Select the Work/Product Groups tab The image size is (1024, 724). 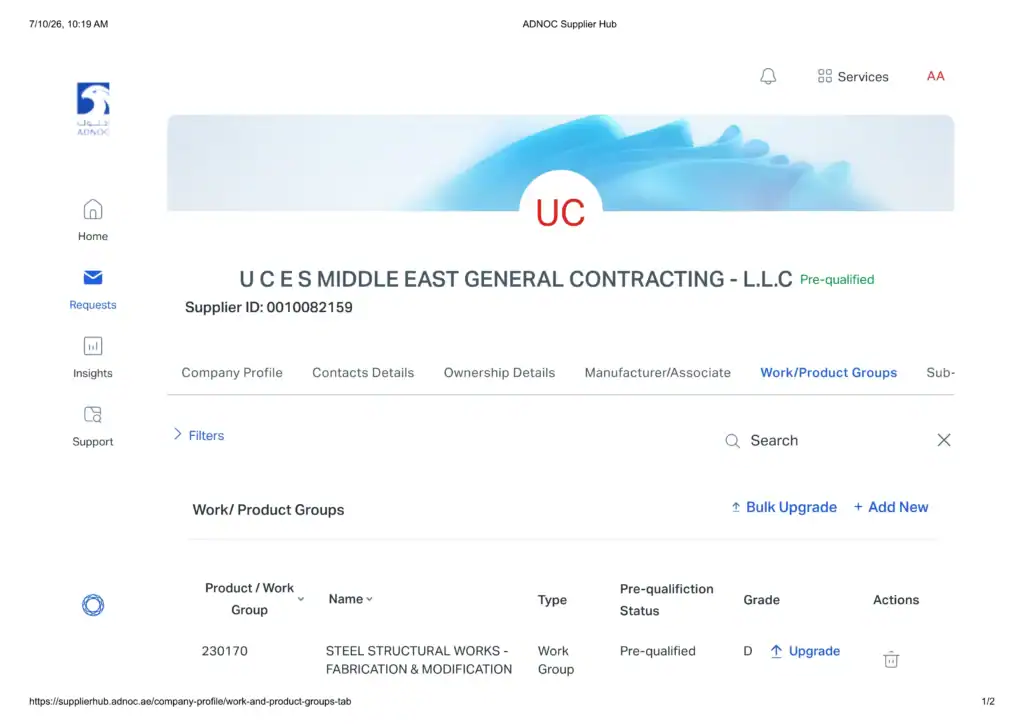(829, 373)
